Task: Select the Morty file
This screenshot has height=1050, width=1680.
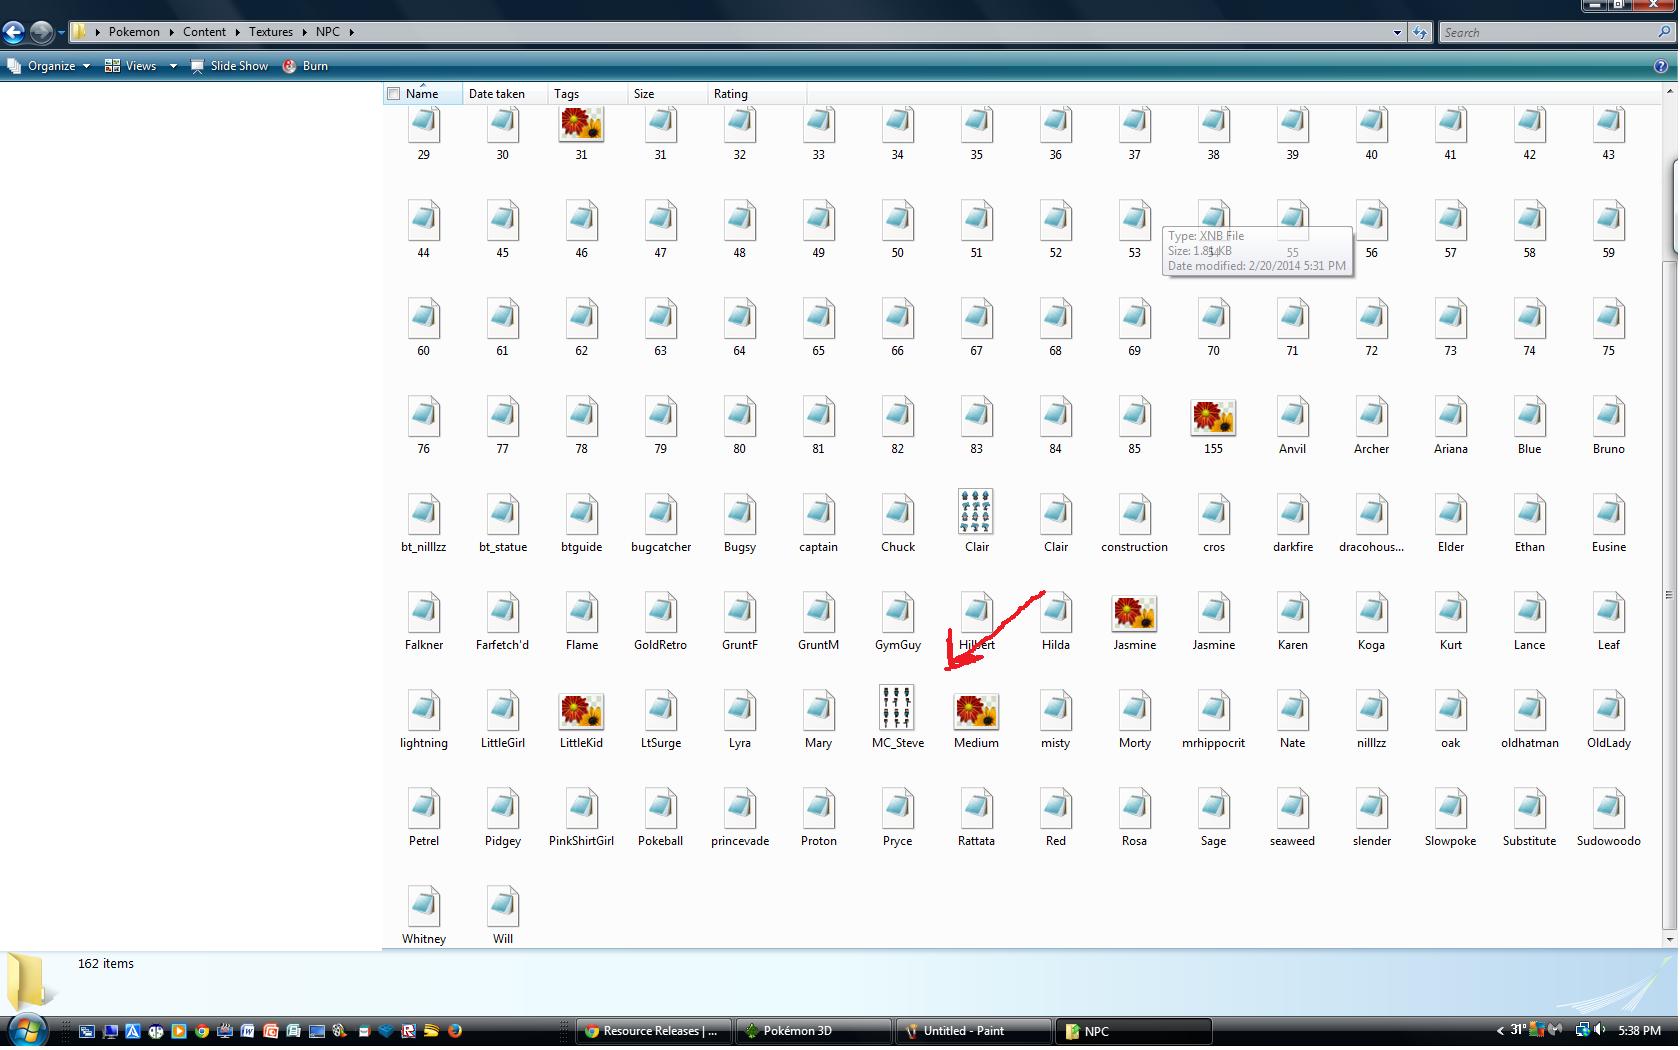Action: (1134, 717)
